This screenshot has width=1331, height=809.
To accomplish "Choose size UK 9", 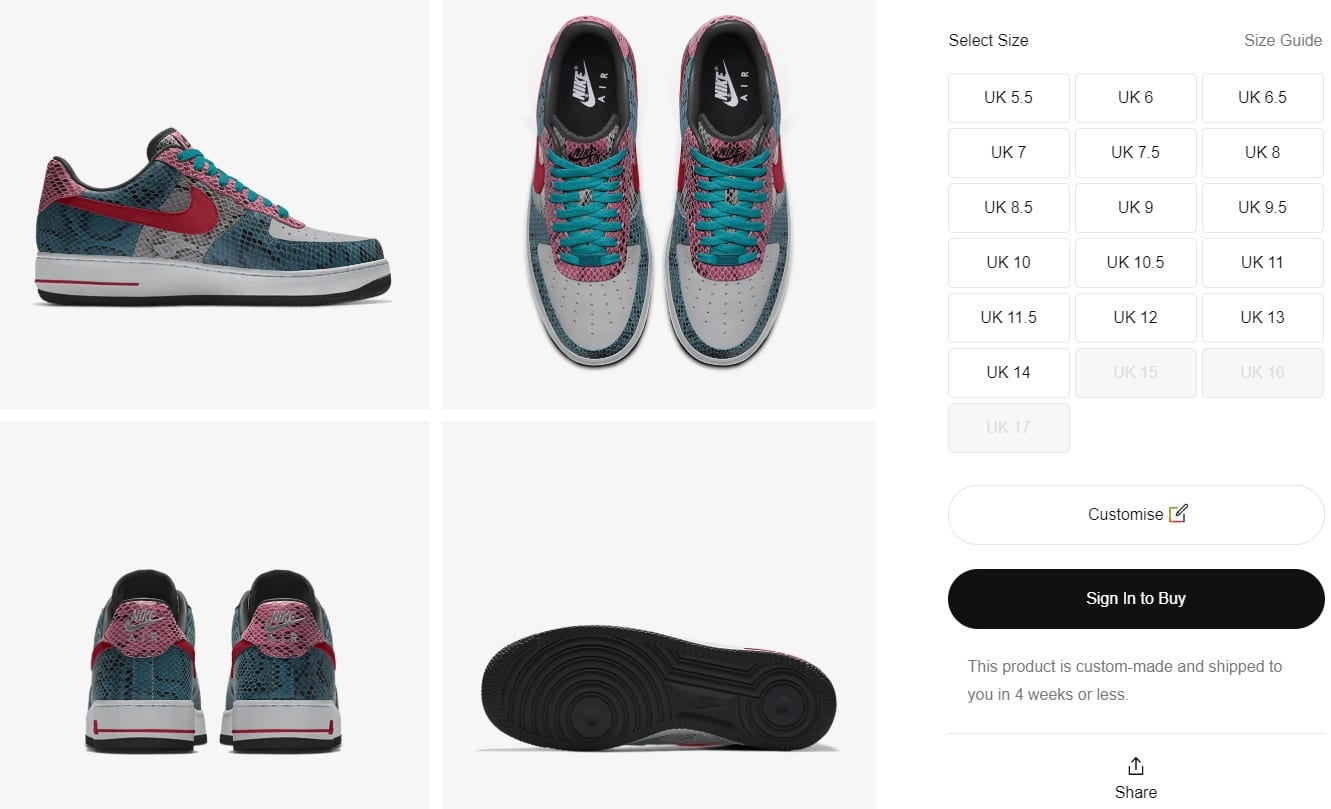I will (1135, 208).
